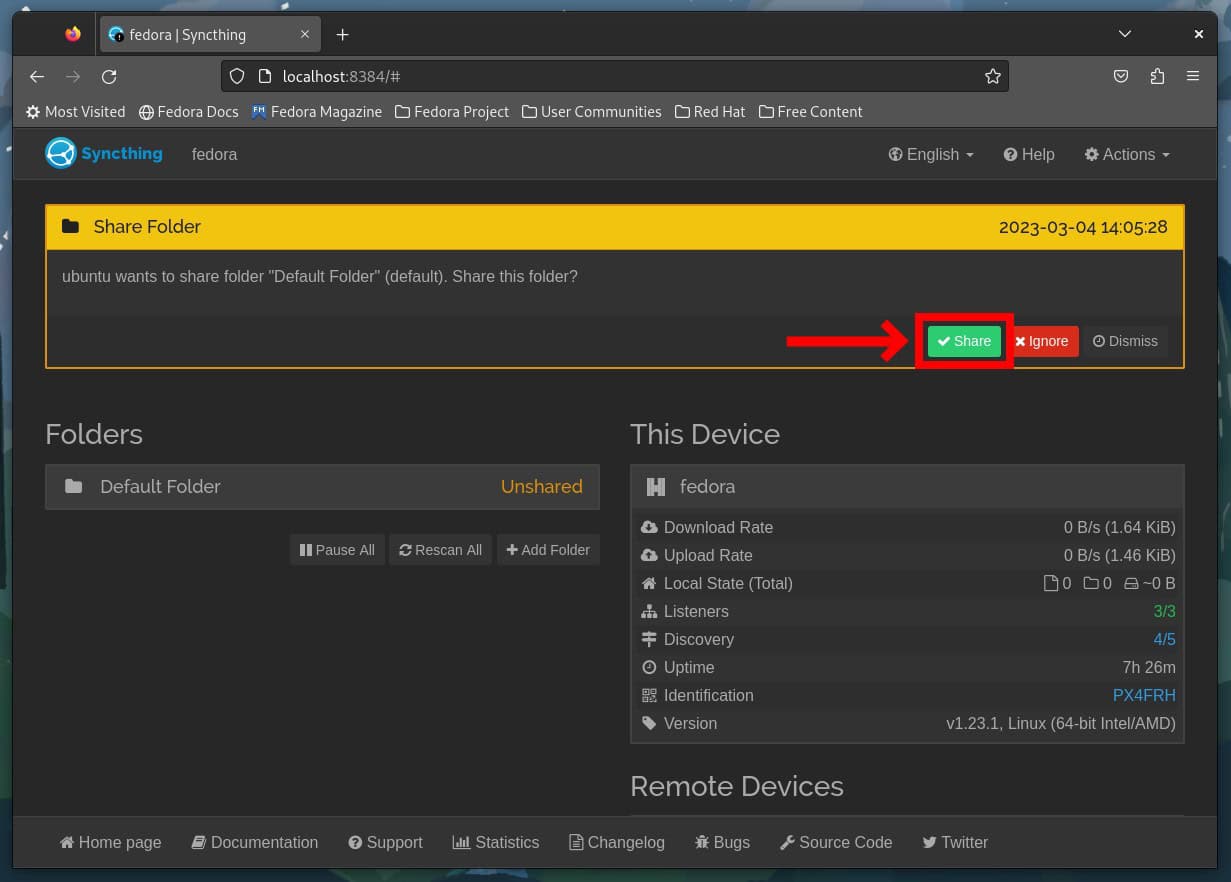Open the Actions dropdown menu
Viewport: 1231px width, 882px height.
coord(1127,154)
